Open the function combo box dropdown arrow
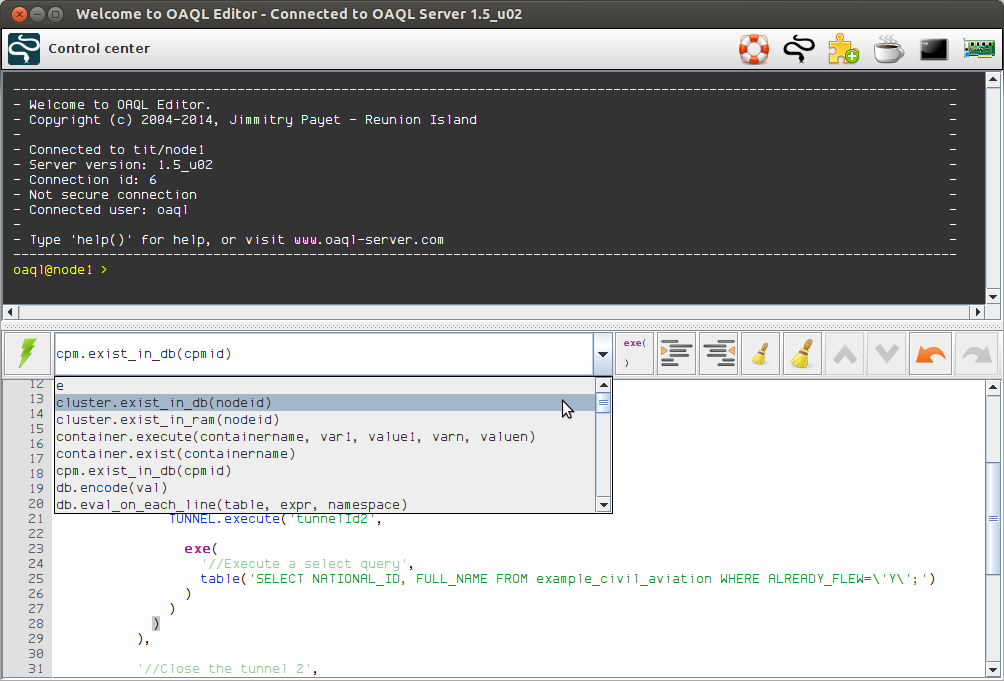Image resolution: width=1004 pixels, height=681 pixels. click(x=602, y=354)
